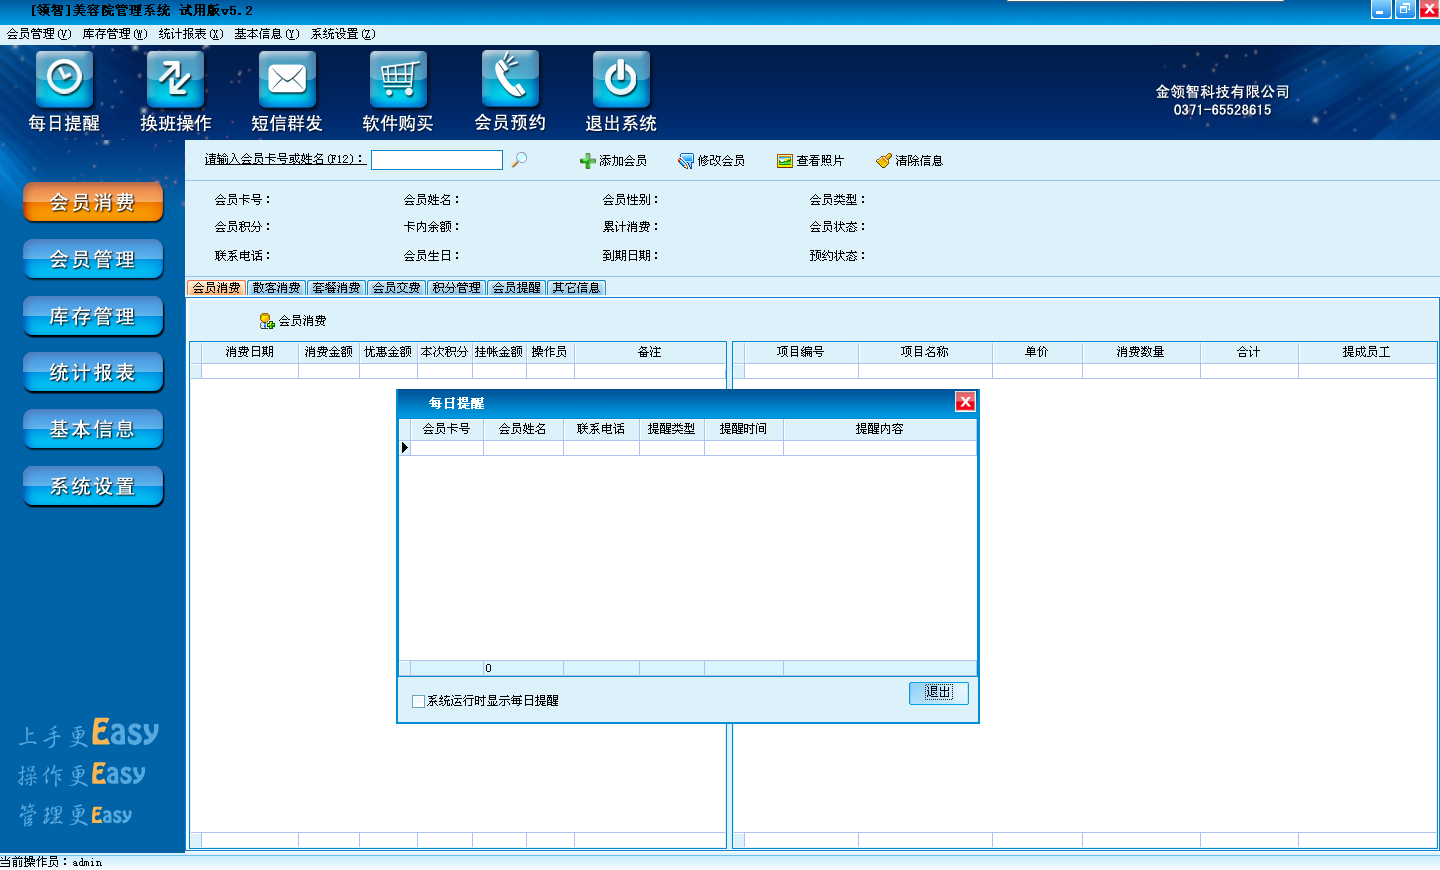
Task: Click the 库存管理 sidebar button
Action: coord(93,316)
